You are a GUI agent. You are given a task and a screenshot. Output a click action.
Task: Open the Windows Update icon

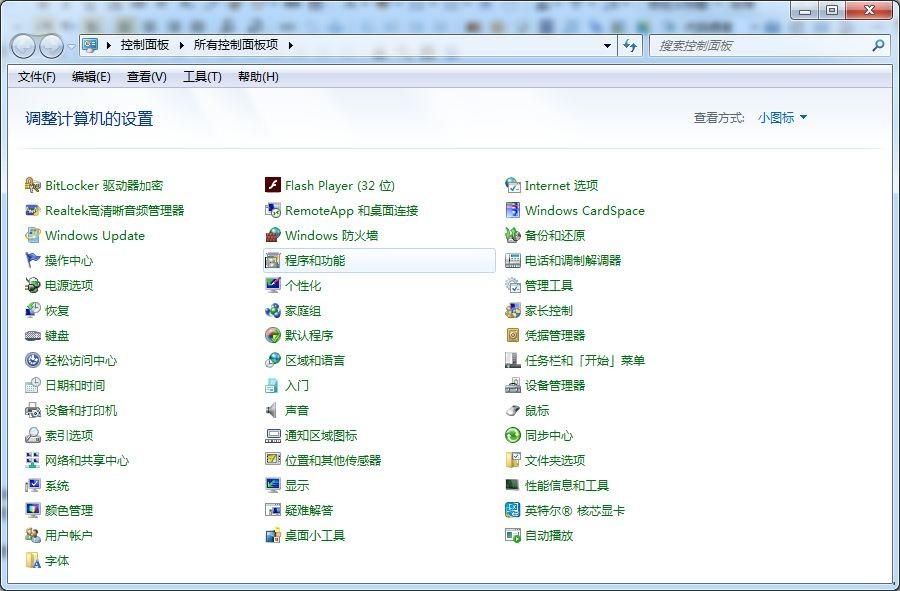pyautogui.click(x=33, y=235)
